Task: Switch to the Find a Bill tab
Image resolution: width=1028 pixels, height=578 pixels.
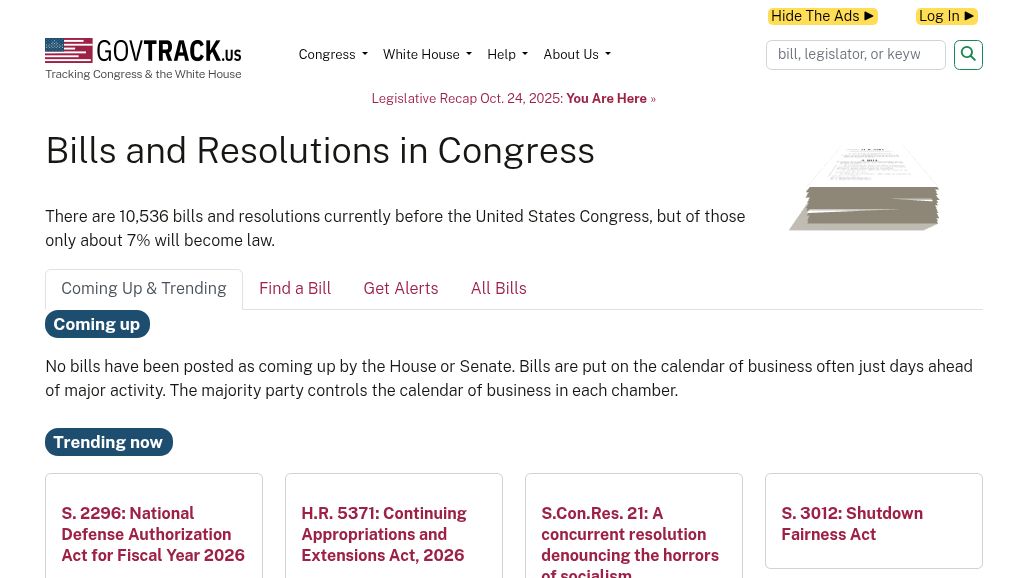Action: pos(295,289)
